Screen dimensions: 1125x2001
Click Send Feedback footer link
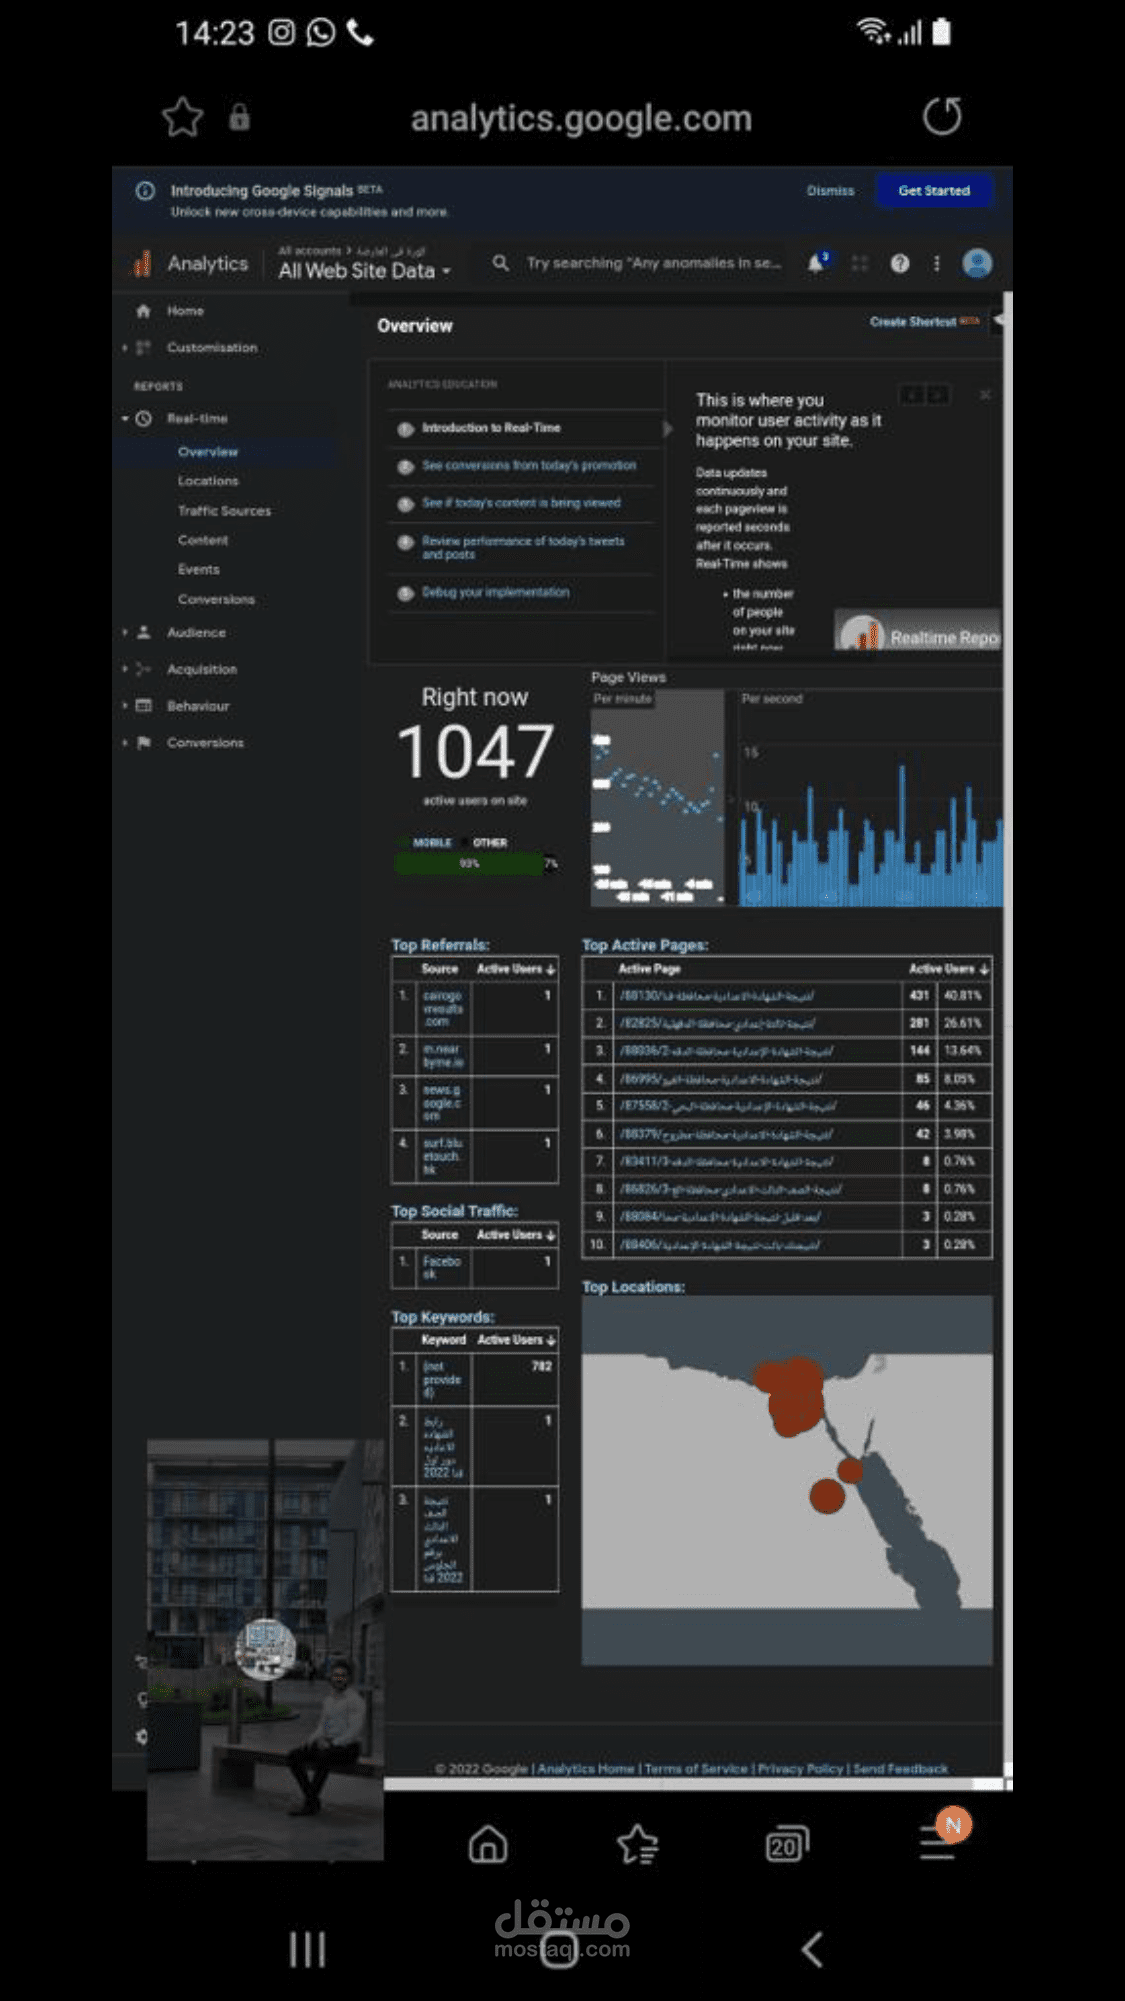click(x=900, y=1769)
